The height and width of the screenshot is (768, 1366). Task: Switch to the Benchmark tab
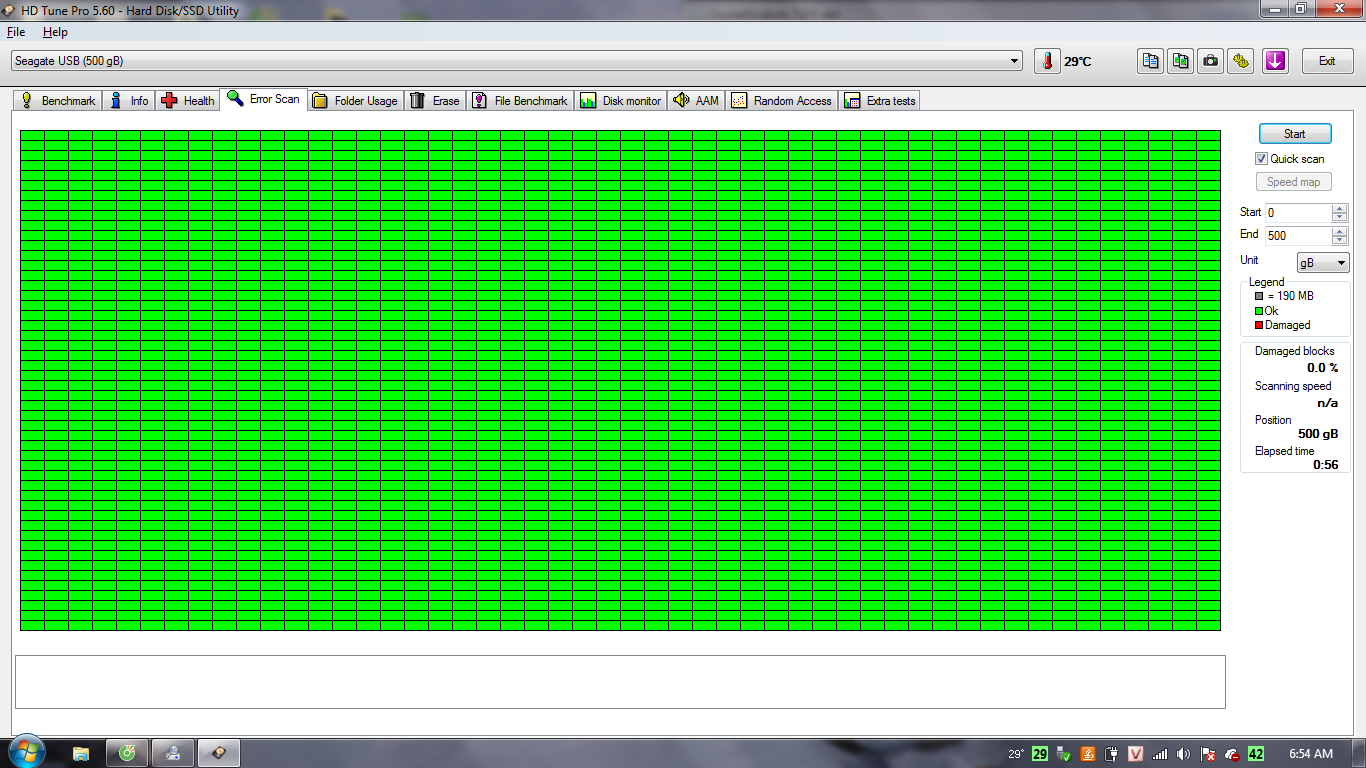(x=58, y=101)
